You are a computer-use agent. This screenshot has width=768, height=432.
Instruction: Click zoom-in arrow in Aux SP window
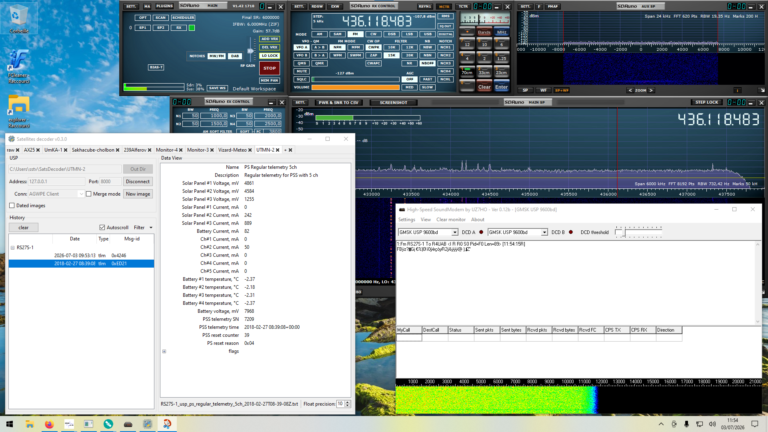tap(651, 91)
